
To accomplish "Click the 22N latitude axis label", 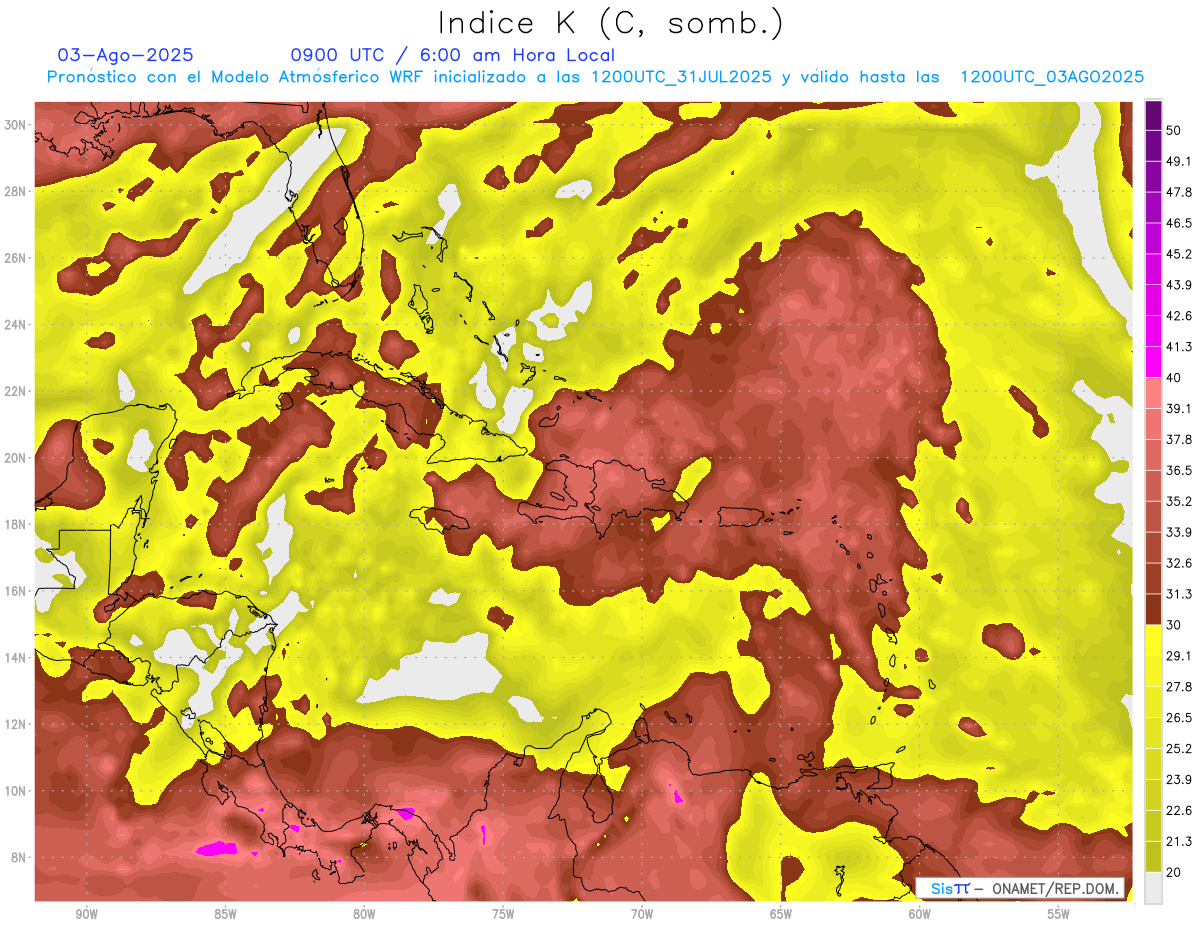I will pyautogui.click(x=16, y=391).
